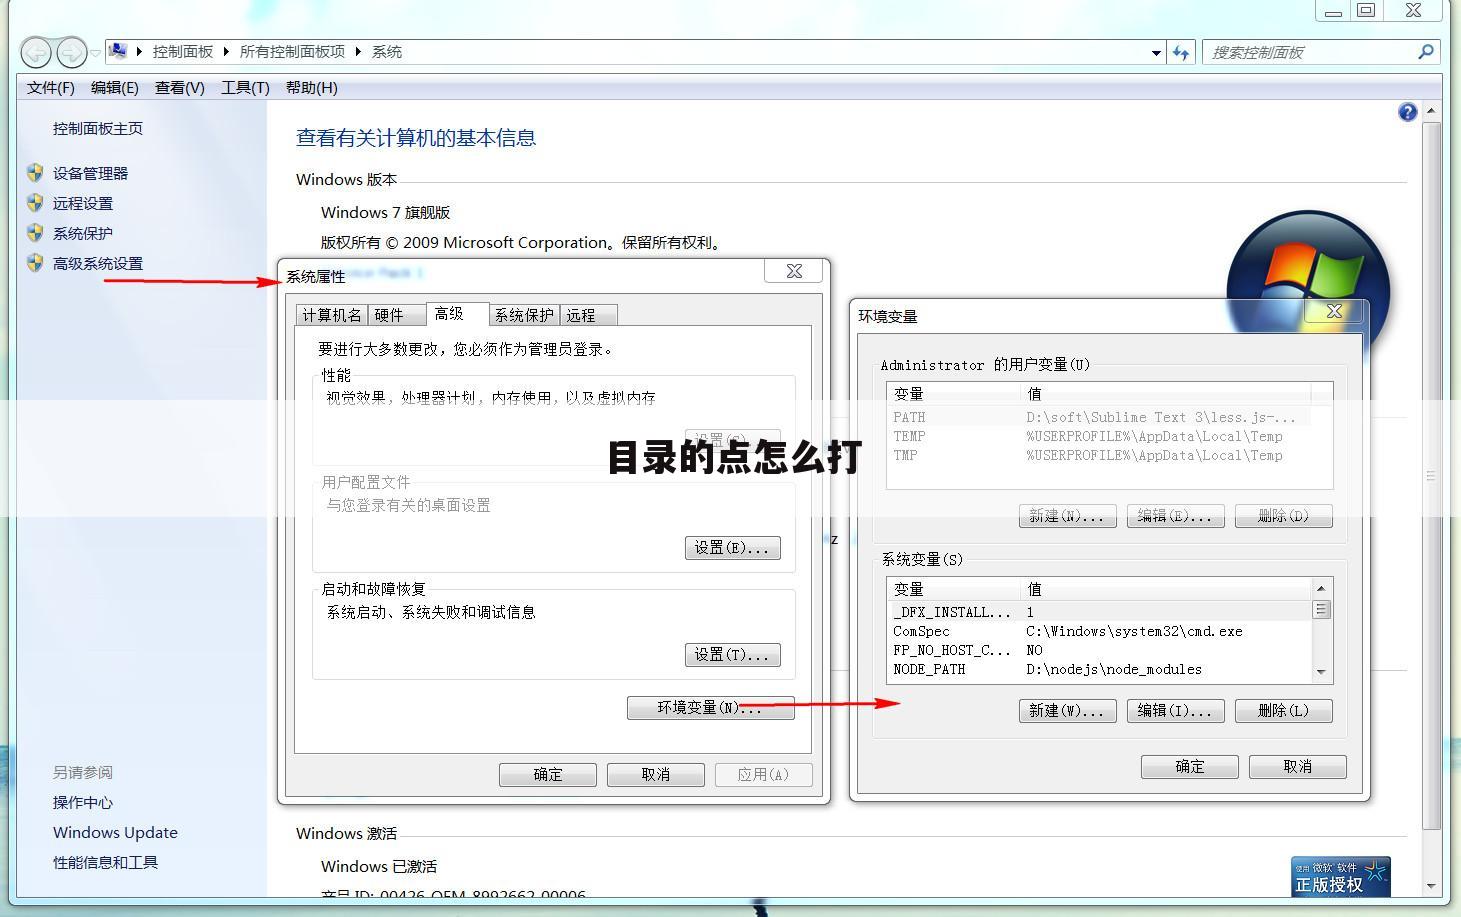The image size is (1461, 917).
Task: Click the 正版授权 genuine Microsoft badge
Action: click(1341, 876)
